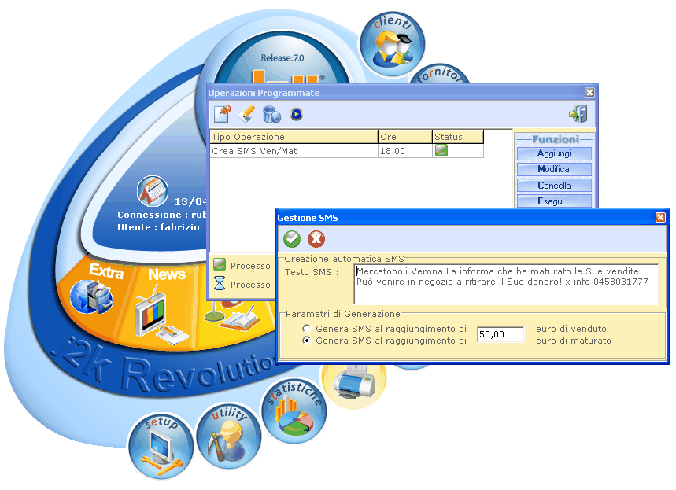This screenshot has height=490, width=676.
Task: Click the exit door icon in Operazioni Programmate
Action: [x=578, y=114]
